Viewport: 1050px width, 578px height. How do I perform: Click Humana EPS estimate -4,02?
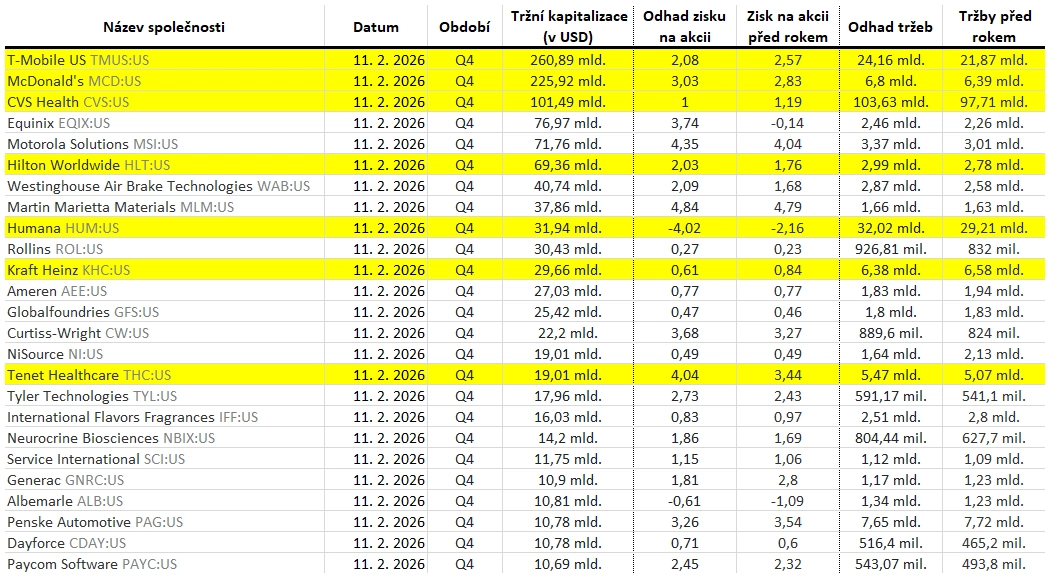click(684, 228)
